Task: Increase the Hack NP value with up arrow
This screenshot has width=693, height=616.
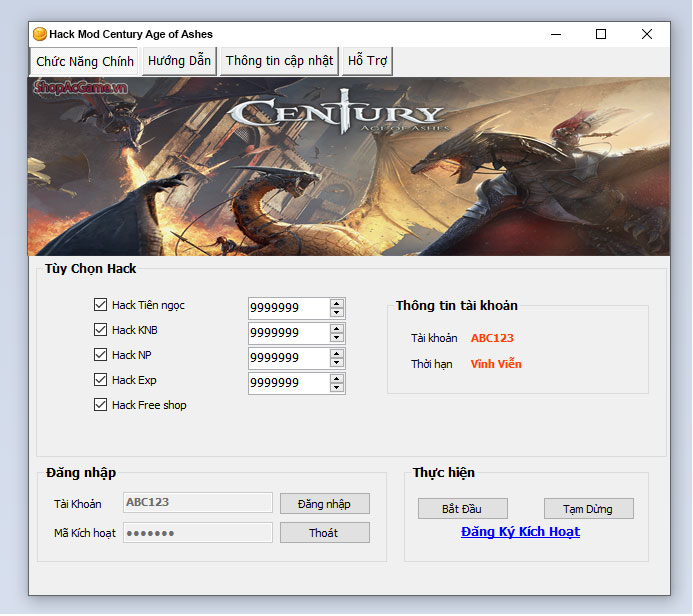Action: [337, 354]
